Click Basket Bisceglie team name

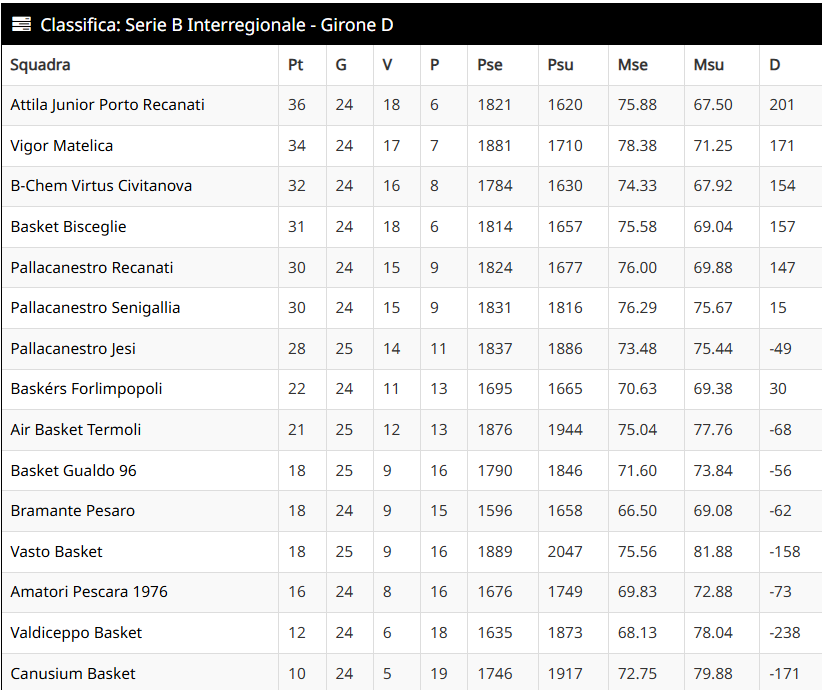pos(68,227)
